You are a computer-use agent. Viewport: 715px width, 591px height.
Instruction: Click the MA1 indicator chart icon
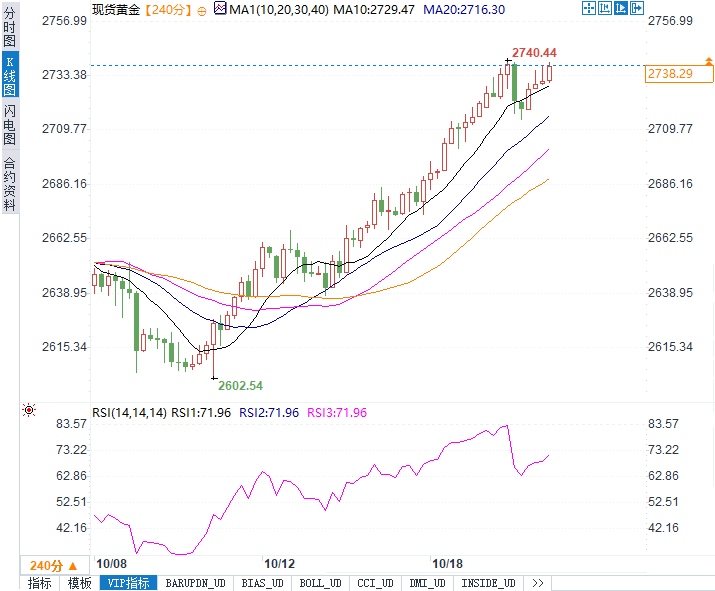[x=220, y=8]
